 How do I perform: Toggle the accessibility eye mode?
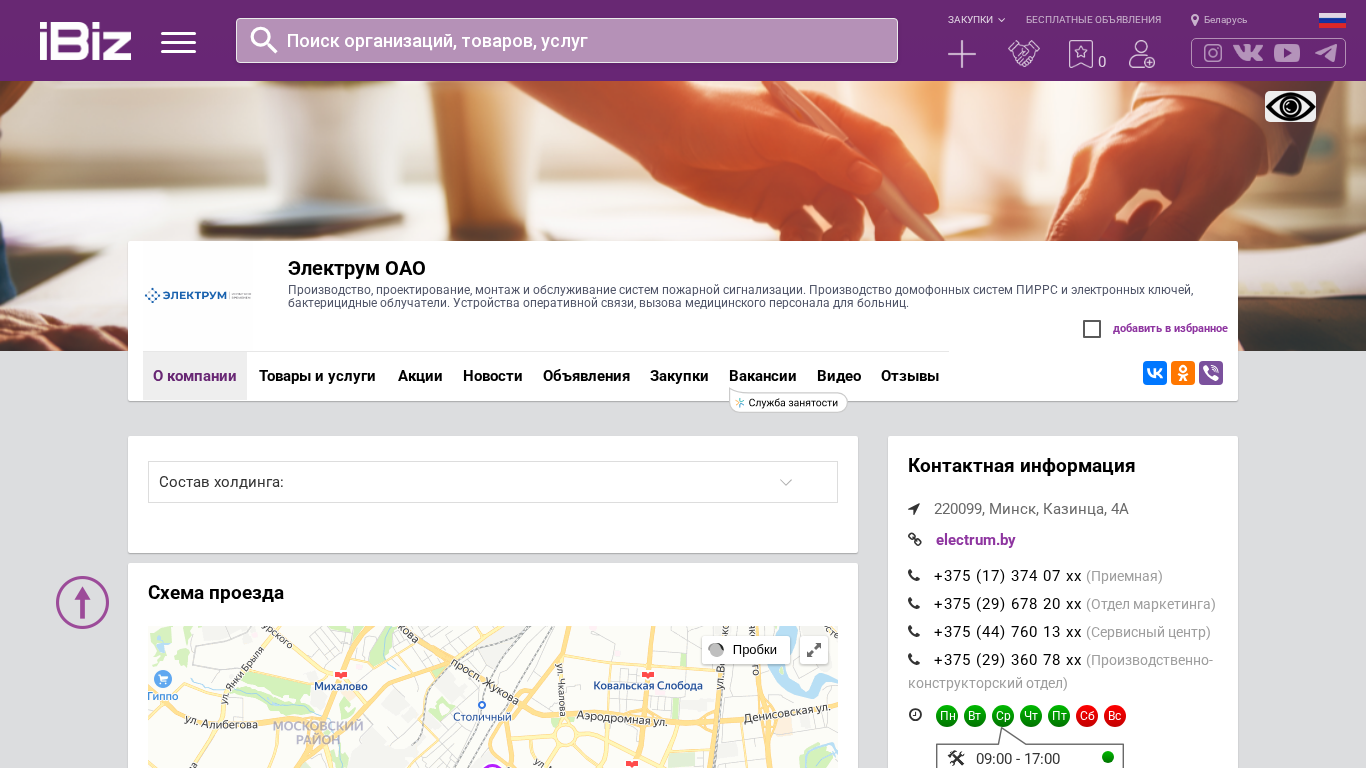[x=1290, y=106]
